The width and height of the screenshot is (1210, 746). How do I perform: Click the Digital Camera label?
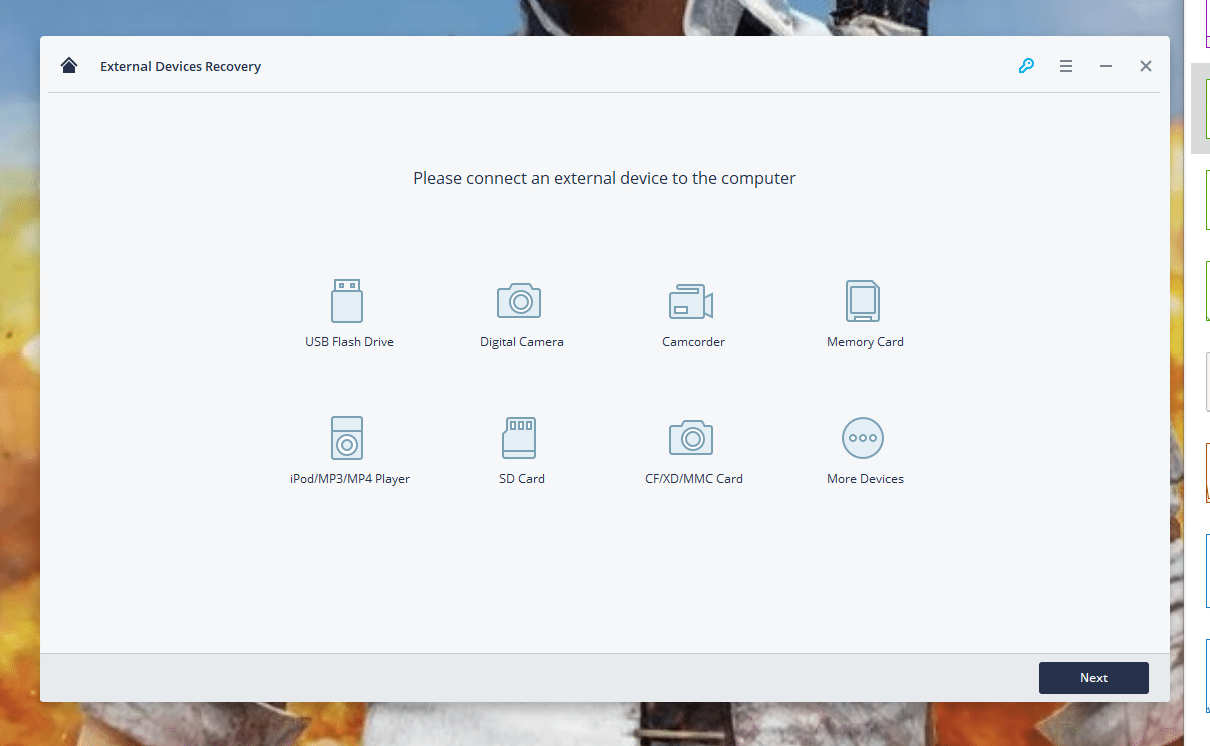[522, 342]
